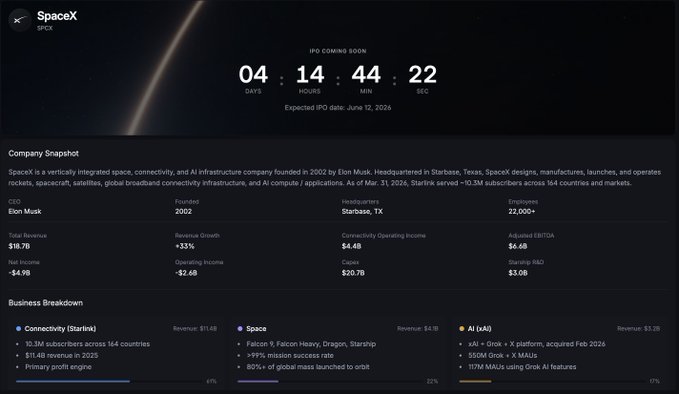Click the Net Income value -$4.9B

tap(19, 273)
